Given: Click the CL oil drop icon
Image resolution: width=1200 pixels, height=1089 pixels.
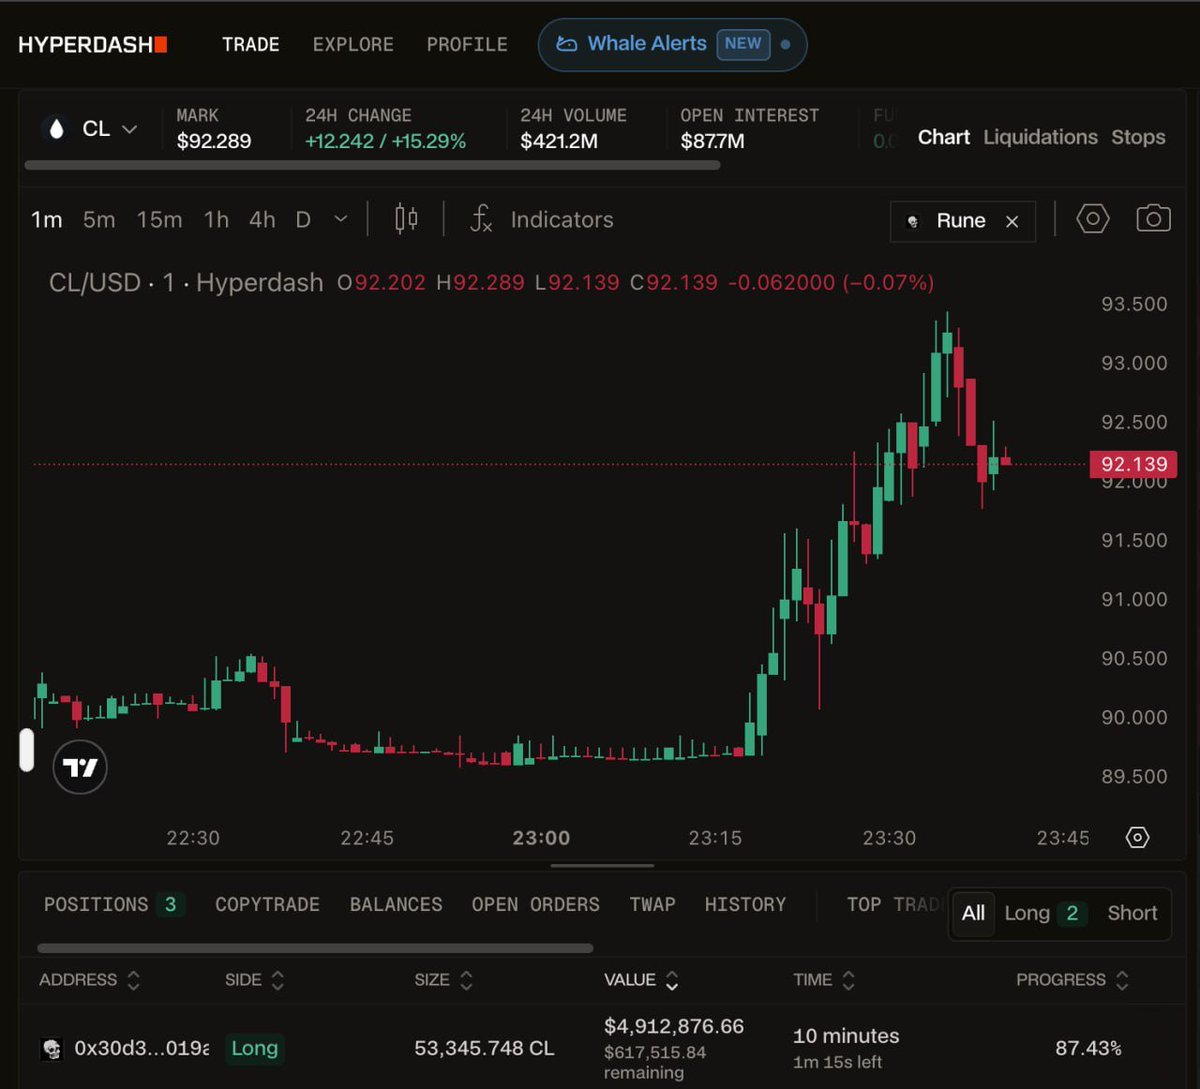Looking at the screenshot, I should click(x=56, y=129).
